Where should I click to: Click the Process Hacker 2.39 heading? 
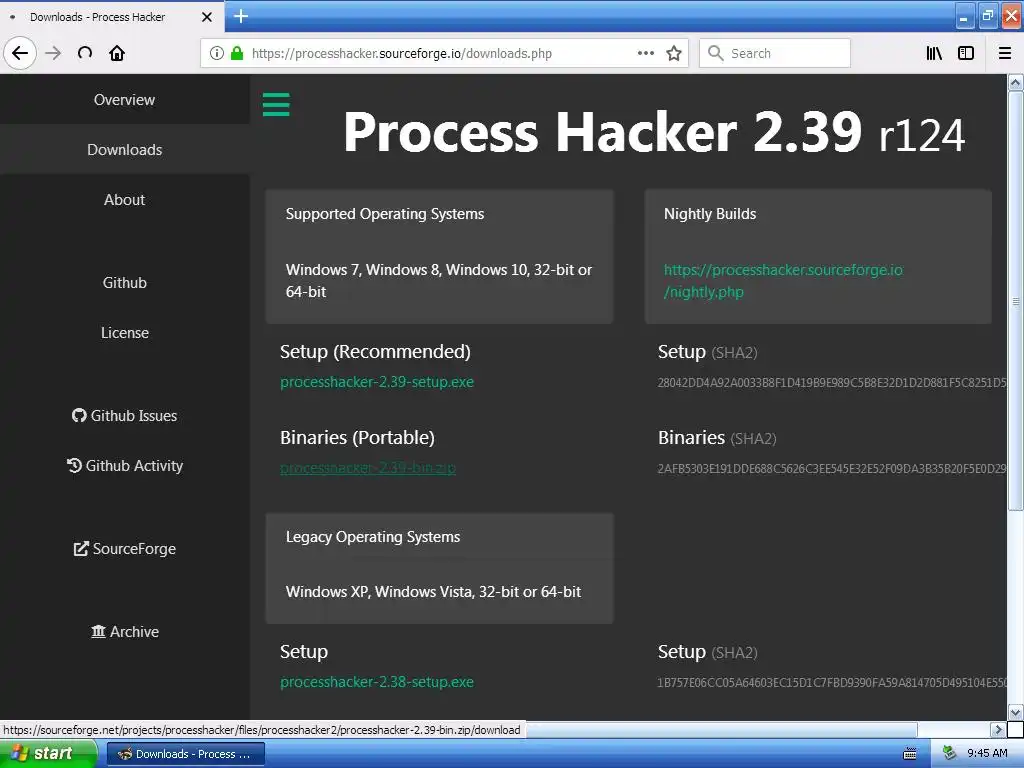point(654,131)
